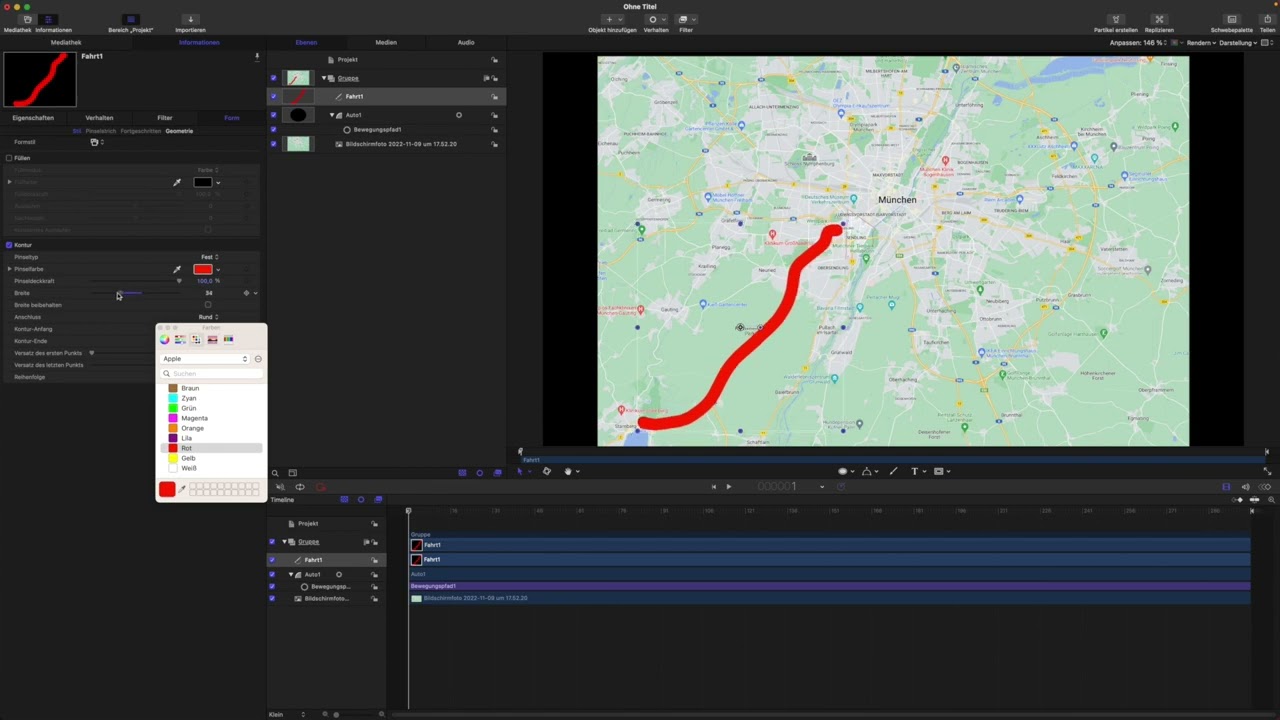Image resolution: width=1280 pixels, height=720 pixels.
Task: Switch to the Medien tab
Action: click(x=386, y=43)
